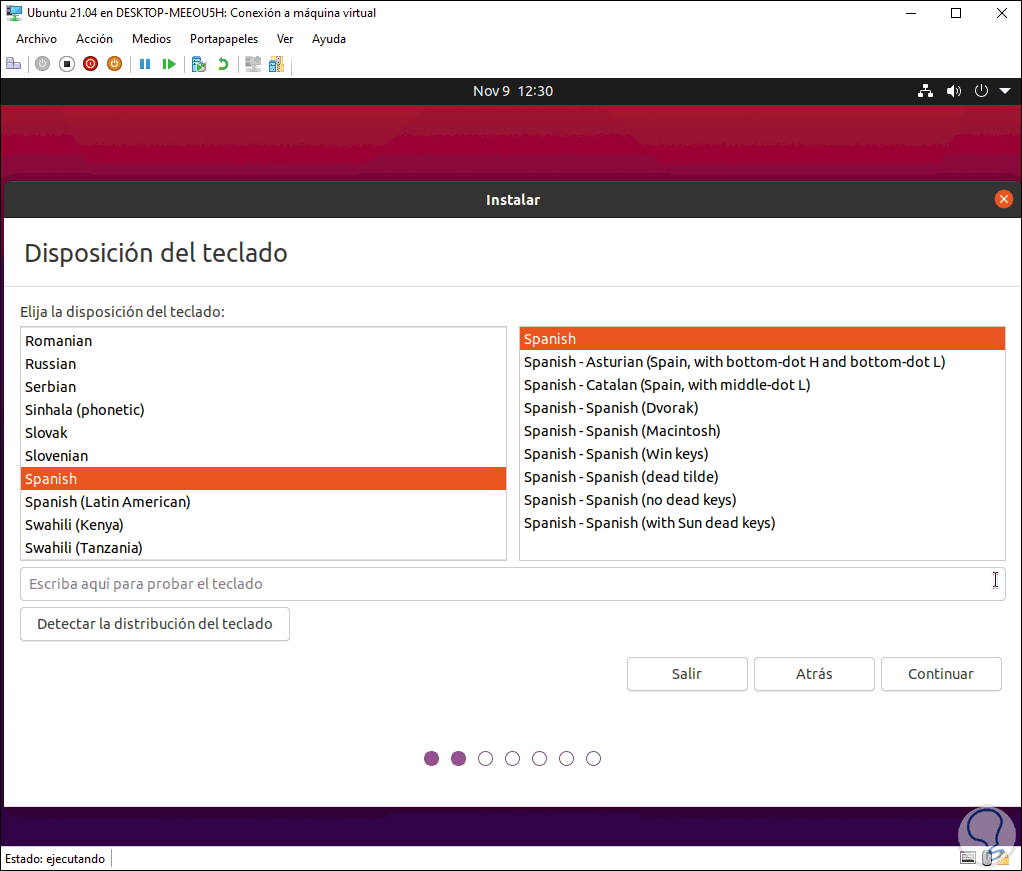Click the Ubuntu volume speaker icon

pyautogui.click(x=954, y=91)
